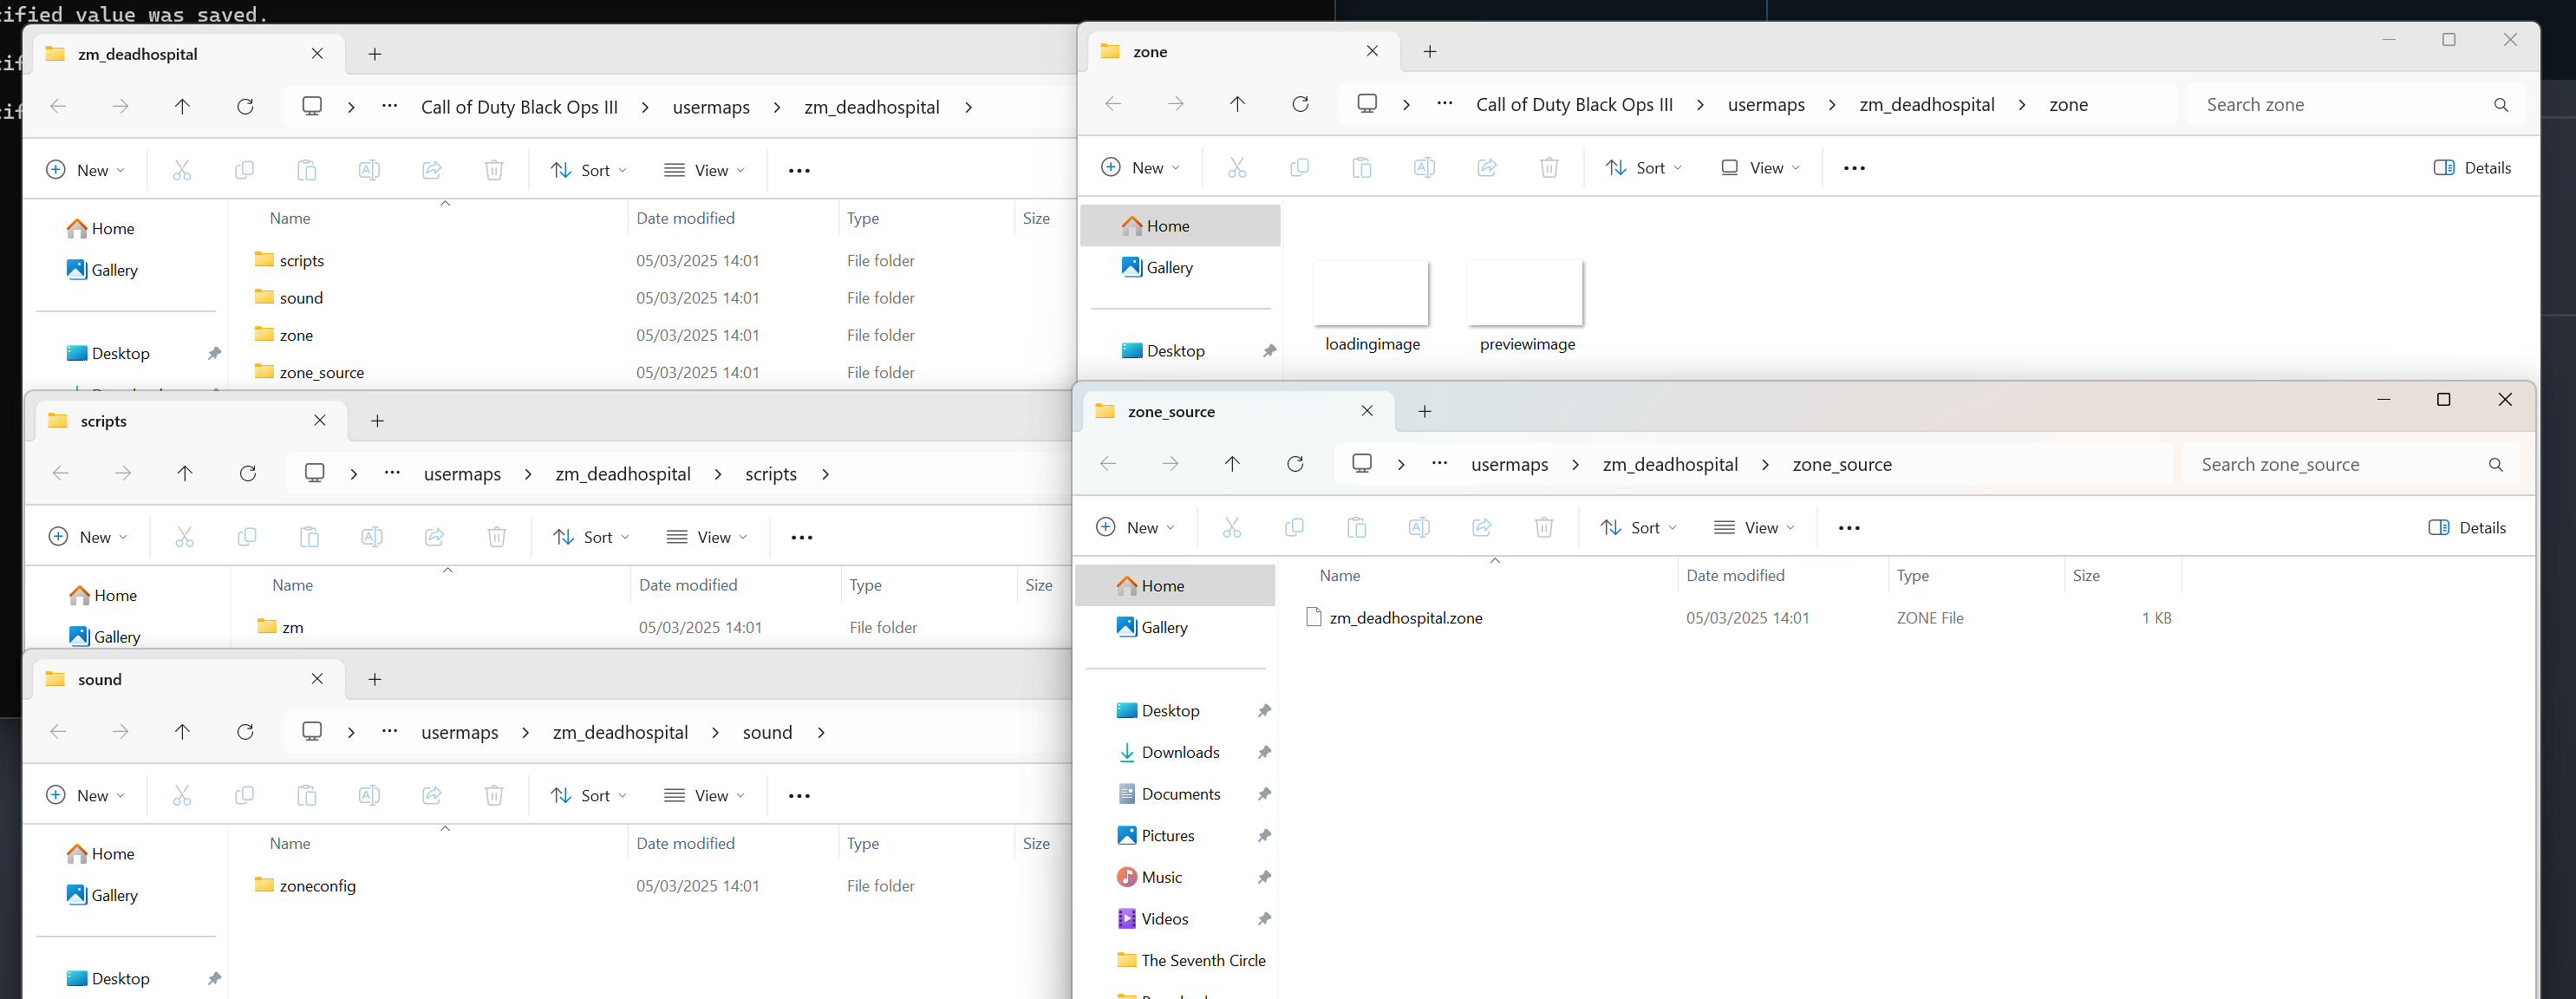Click the Cut icon in zm_deadhospital window
2576x999 pixels.
coord(182,170)
